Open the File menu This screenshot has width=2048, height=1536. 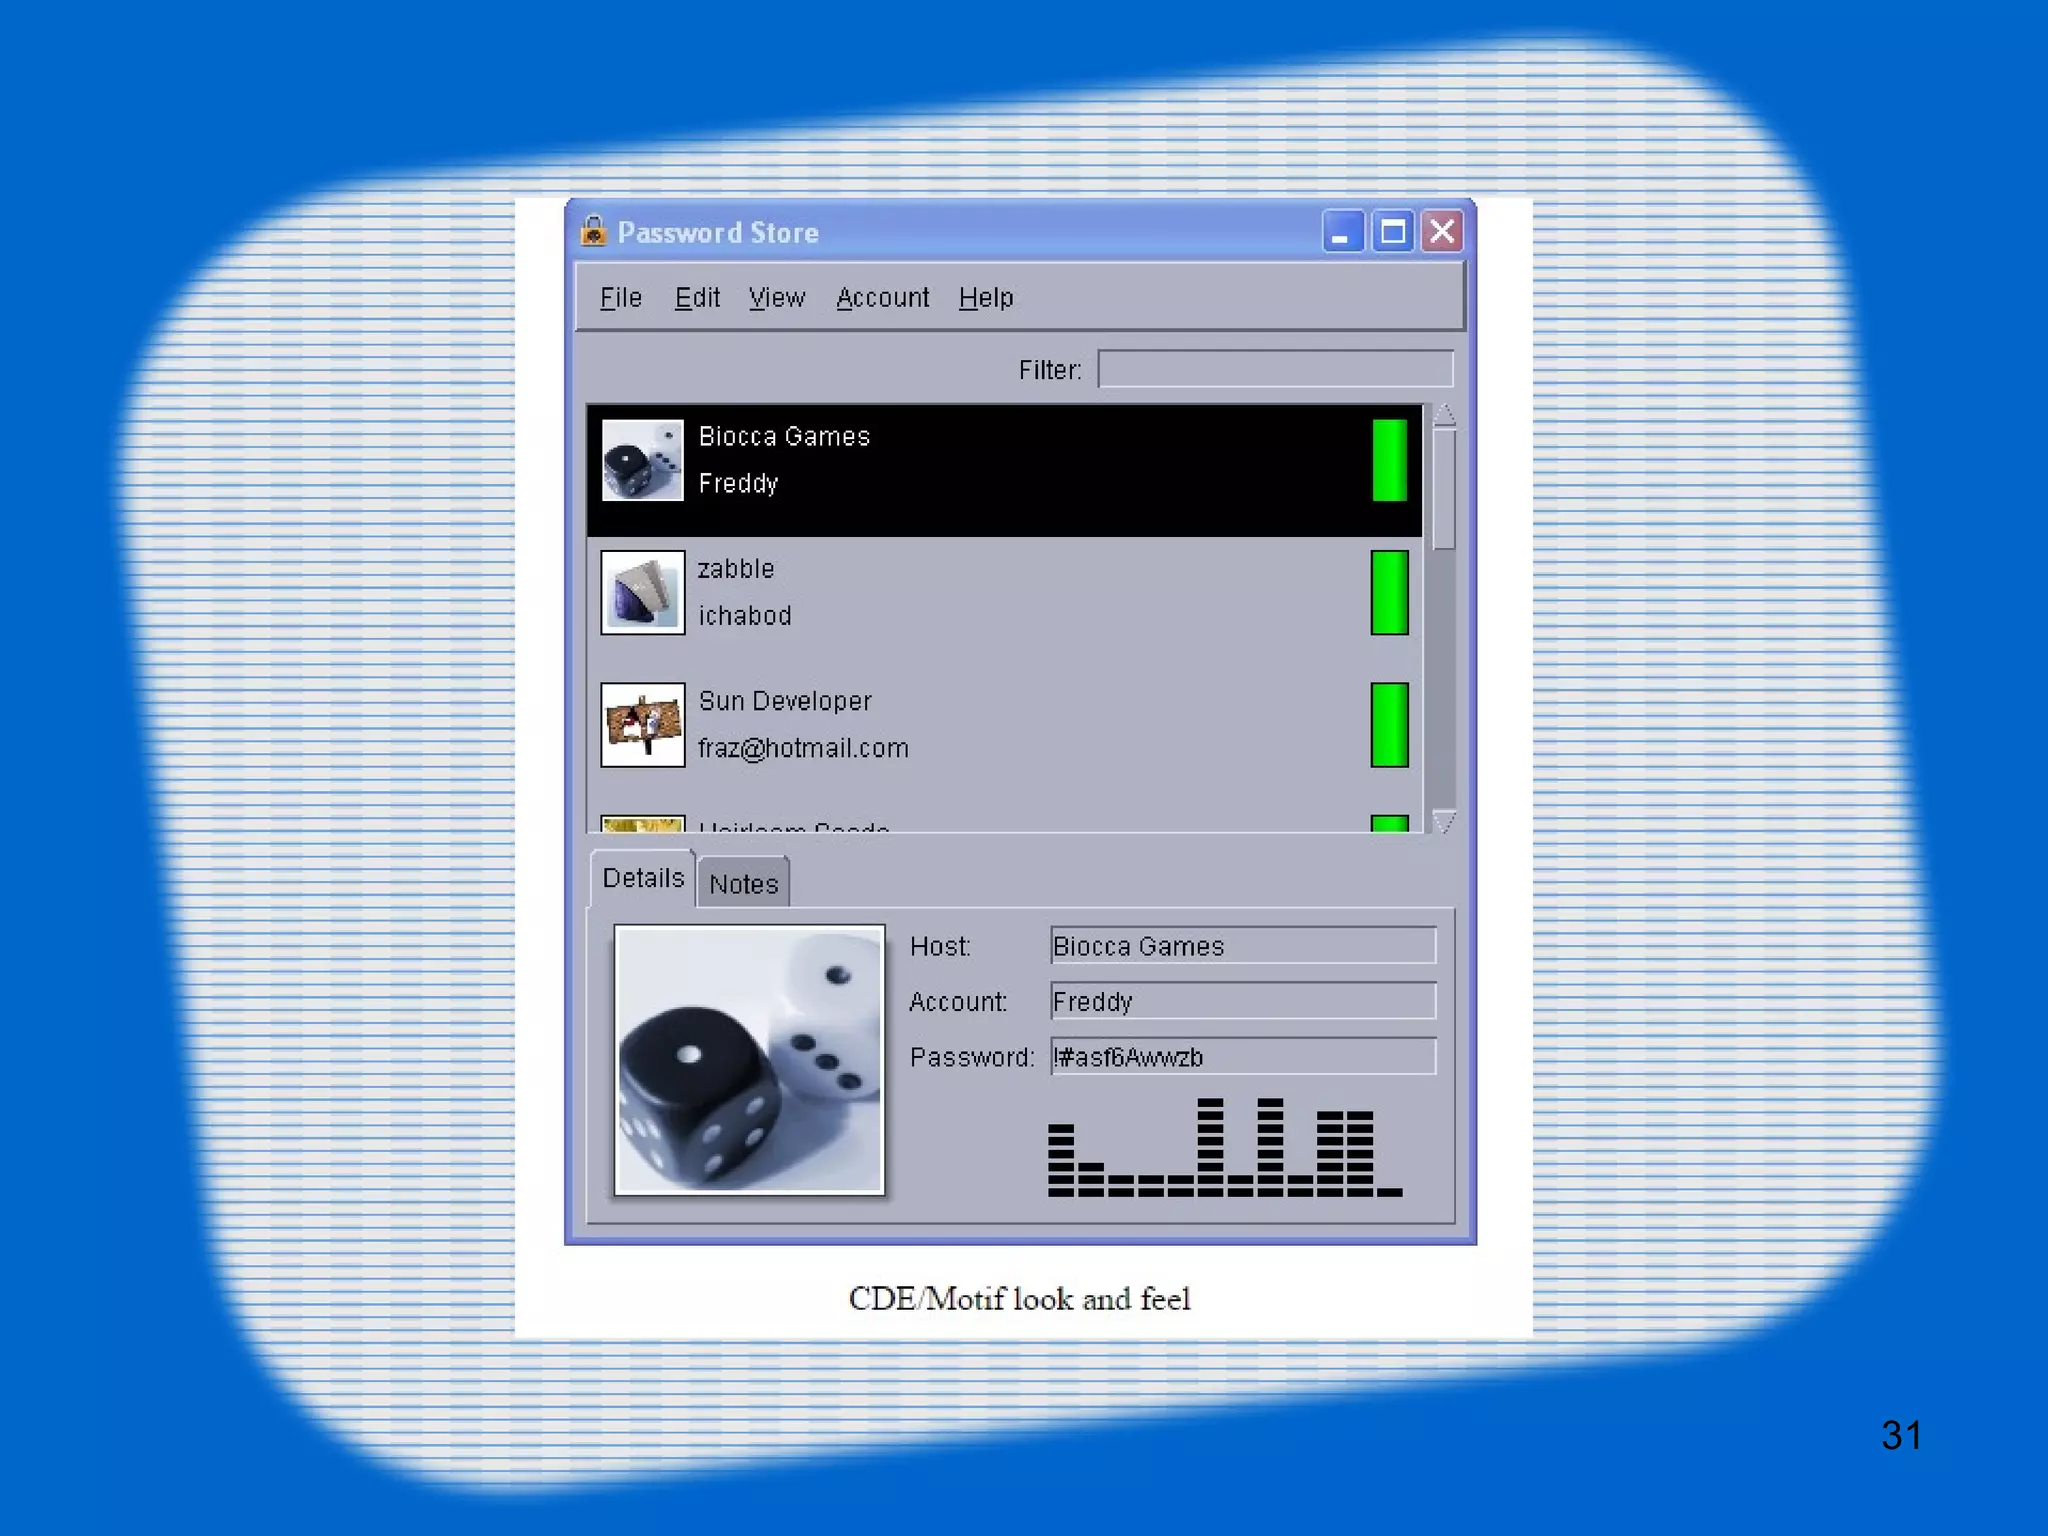620,298
